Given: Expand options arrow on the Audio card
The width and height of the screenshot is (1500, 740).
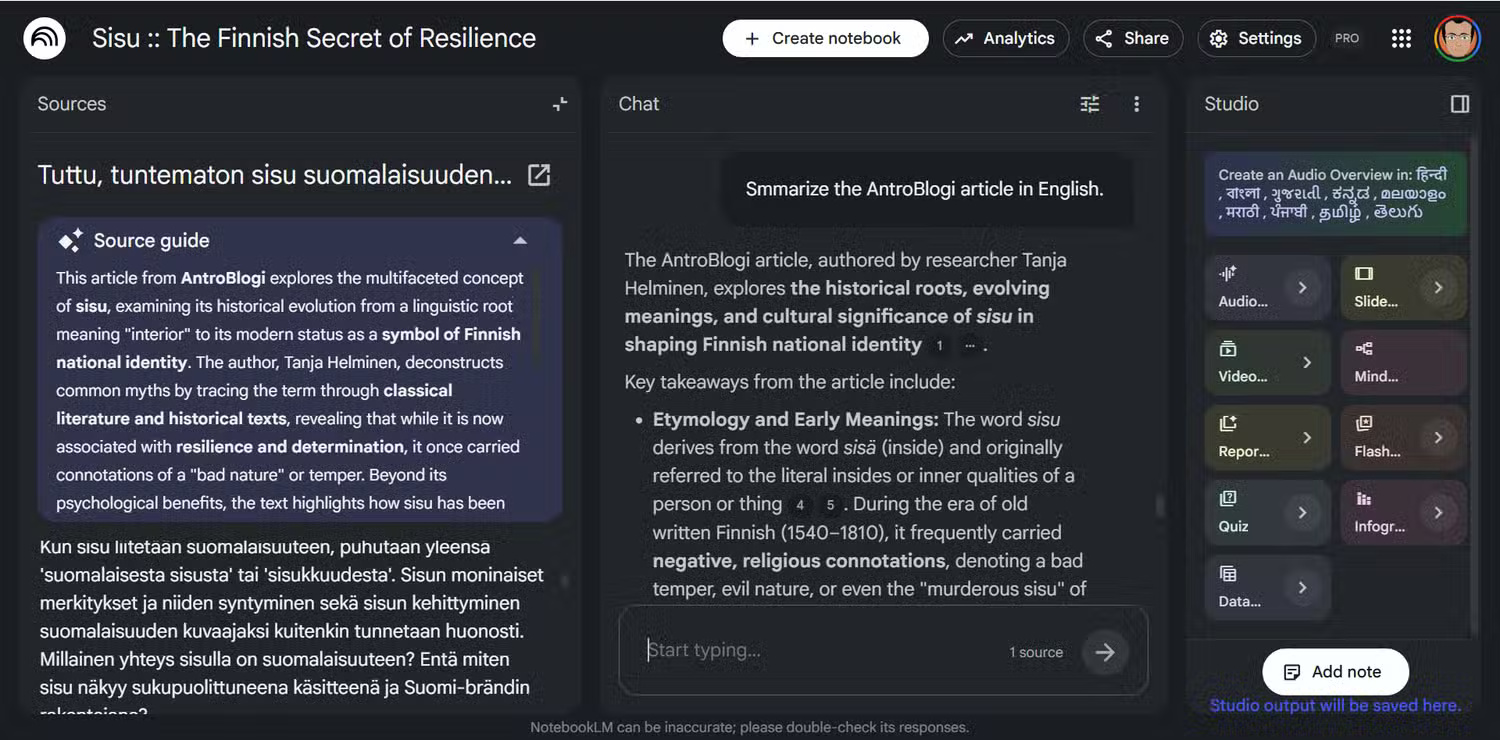Looking at the screenshot, I should pos(1302,288).
